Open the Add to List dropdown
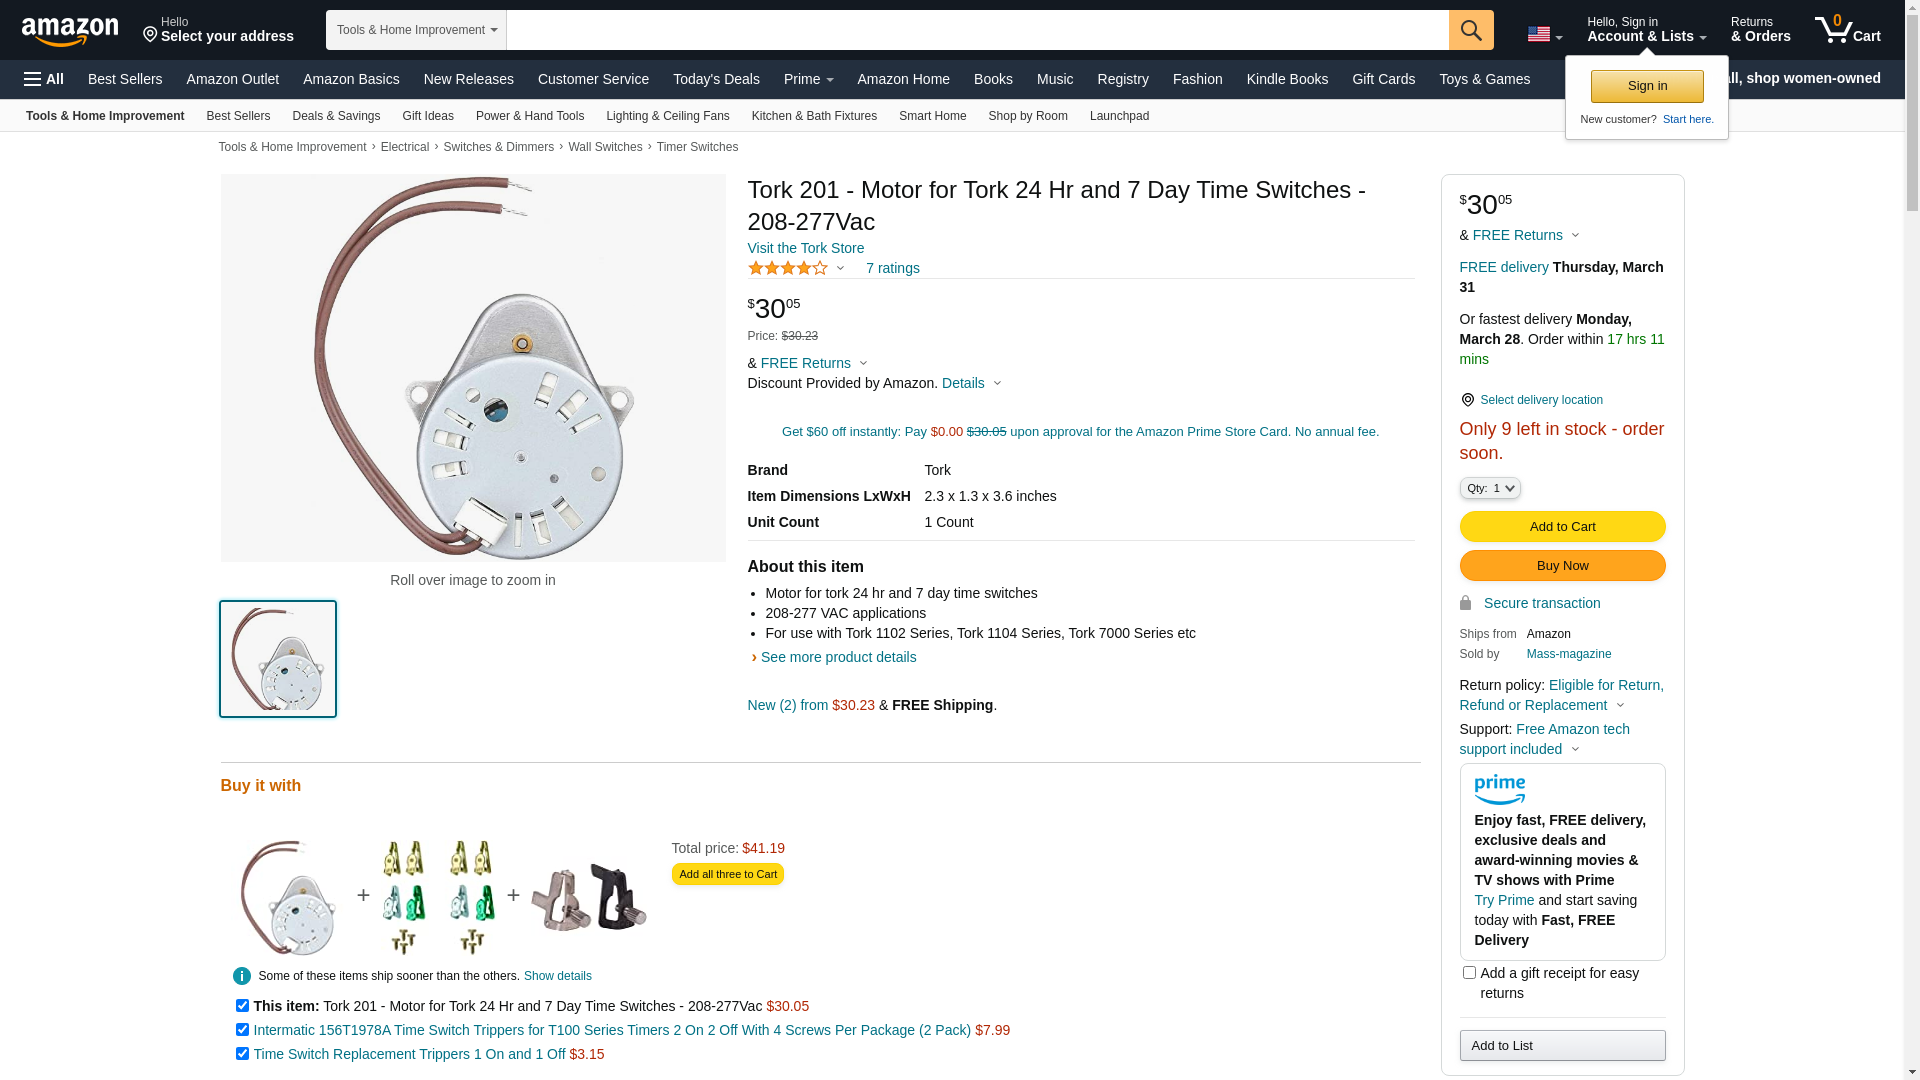Viewport: 1920px width, 1080px height. click(x=1562, y=1046)
